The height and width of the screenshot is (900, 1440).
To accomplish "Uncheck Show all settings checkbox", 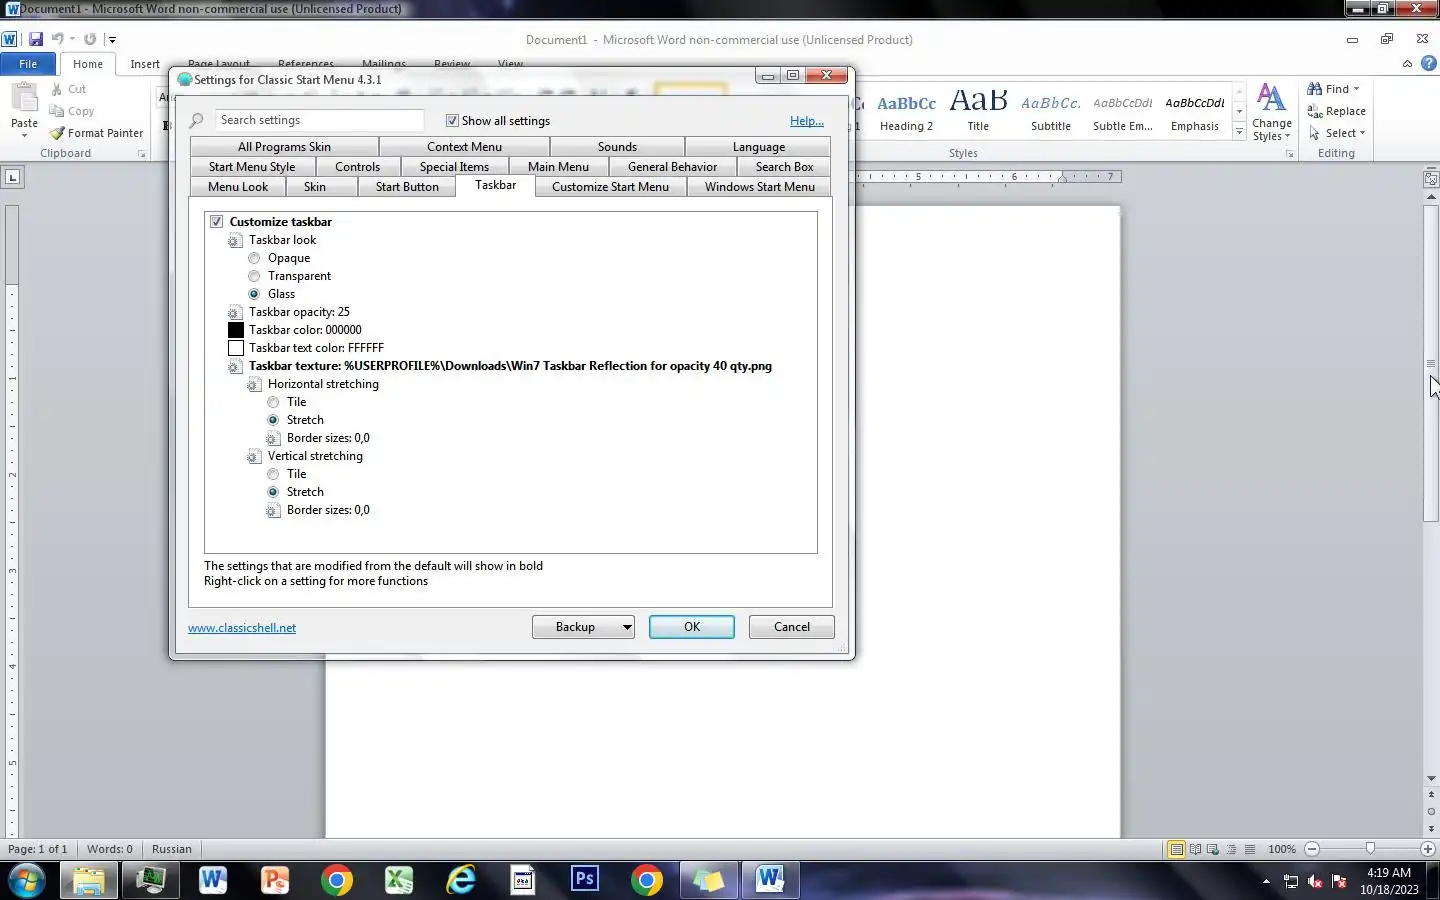I will (x=452, y=120).
